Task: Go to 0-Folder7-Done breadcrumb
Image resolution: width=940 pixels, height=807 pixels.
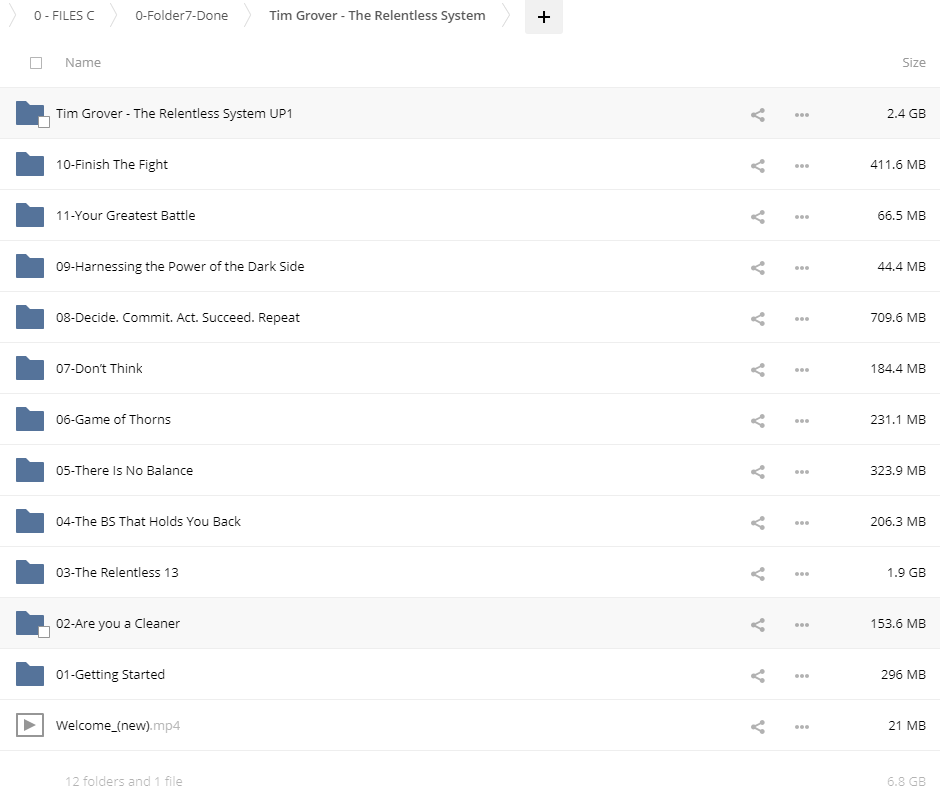Action: pos(181,16)
